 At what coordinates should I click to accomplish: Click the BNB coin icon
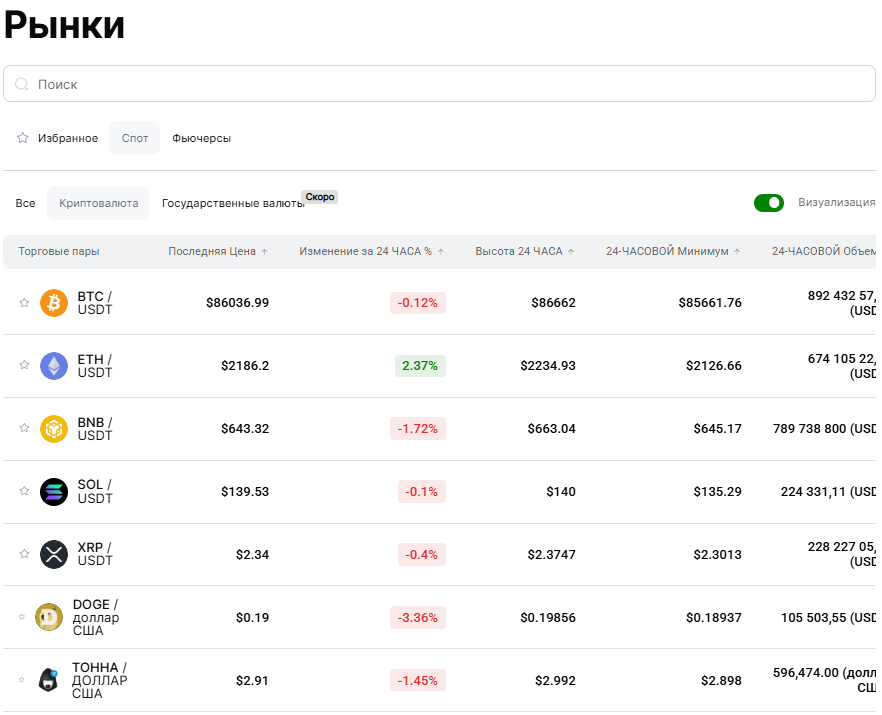click(x=54, y=429)
